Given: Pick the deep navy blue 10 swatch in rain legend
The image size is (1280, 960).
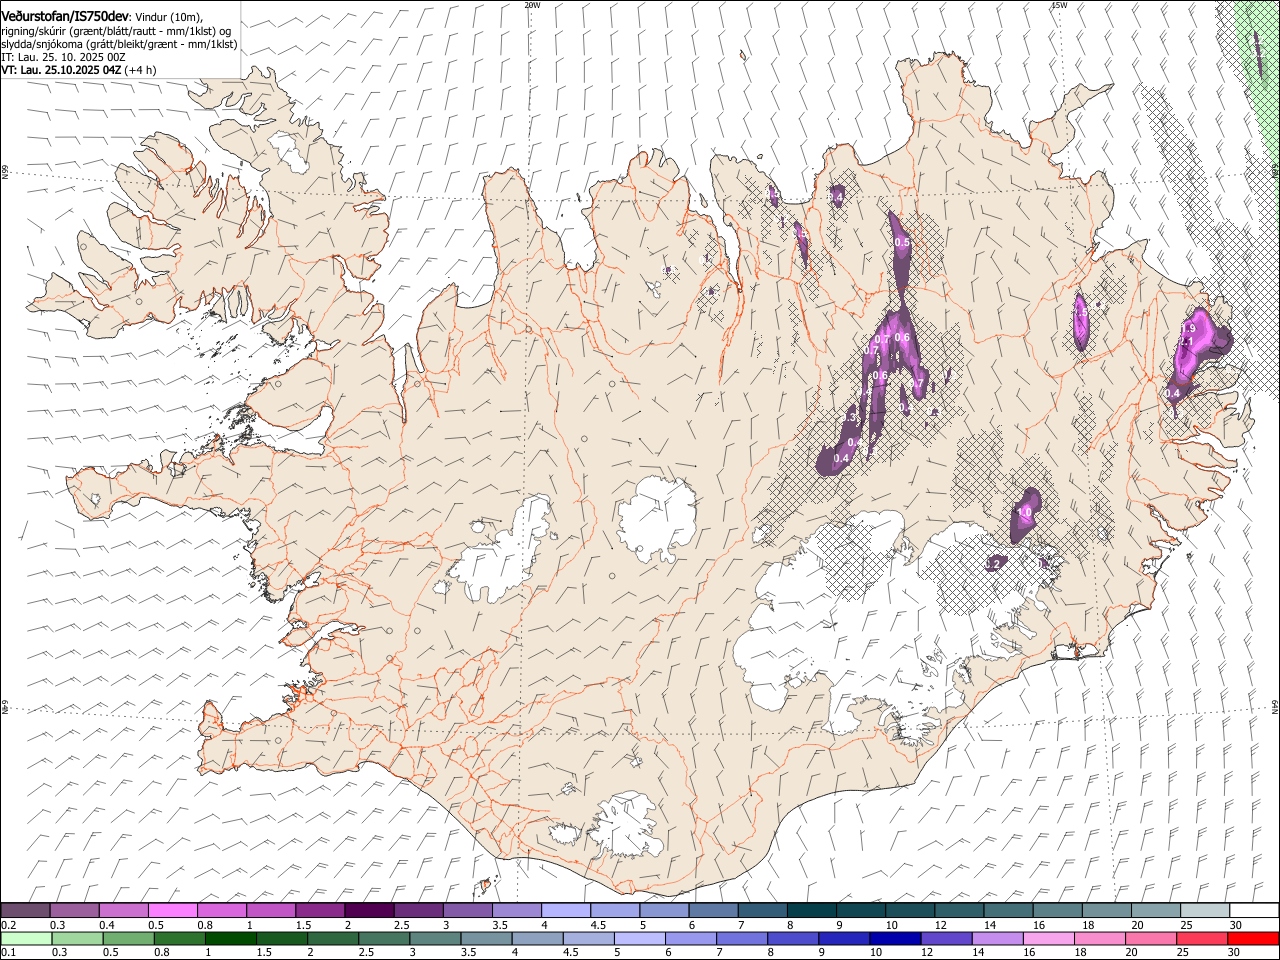Looking at the screenshot, I should coord(895,938).
